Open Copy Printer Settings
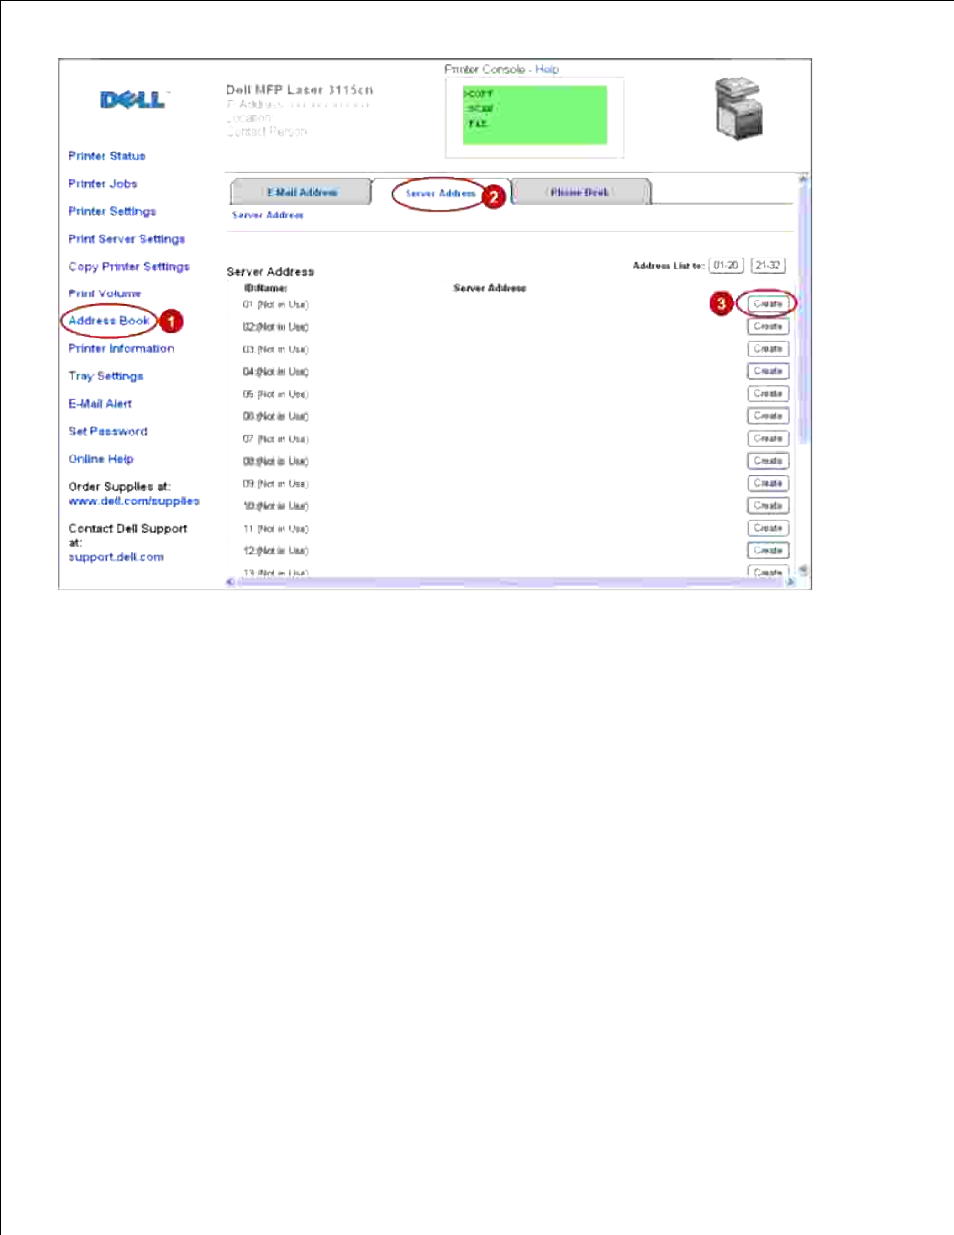Viewport: 954px width, 1235px height. [129, 267]
